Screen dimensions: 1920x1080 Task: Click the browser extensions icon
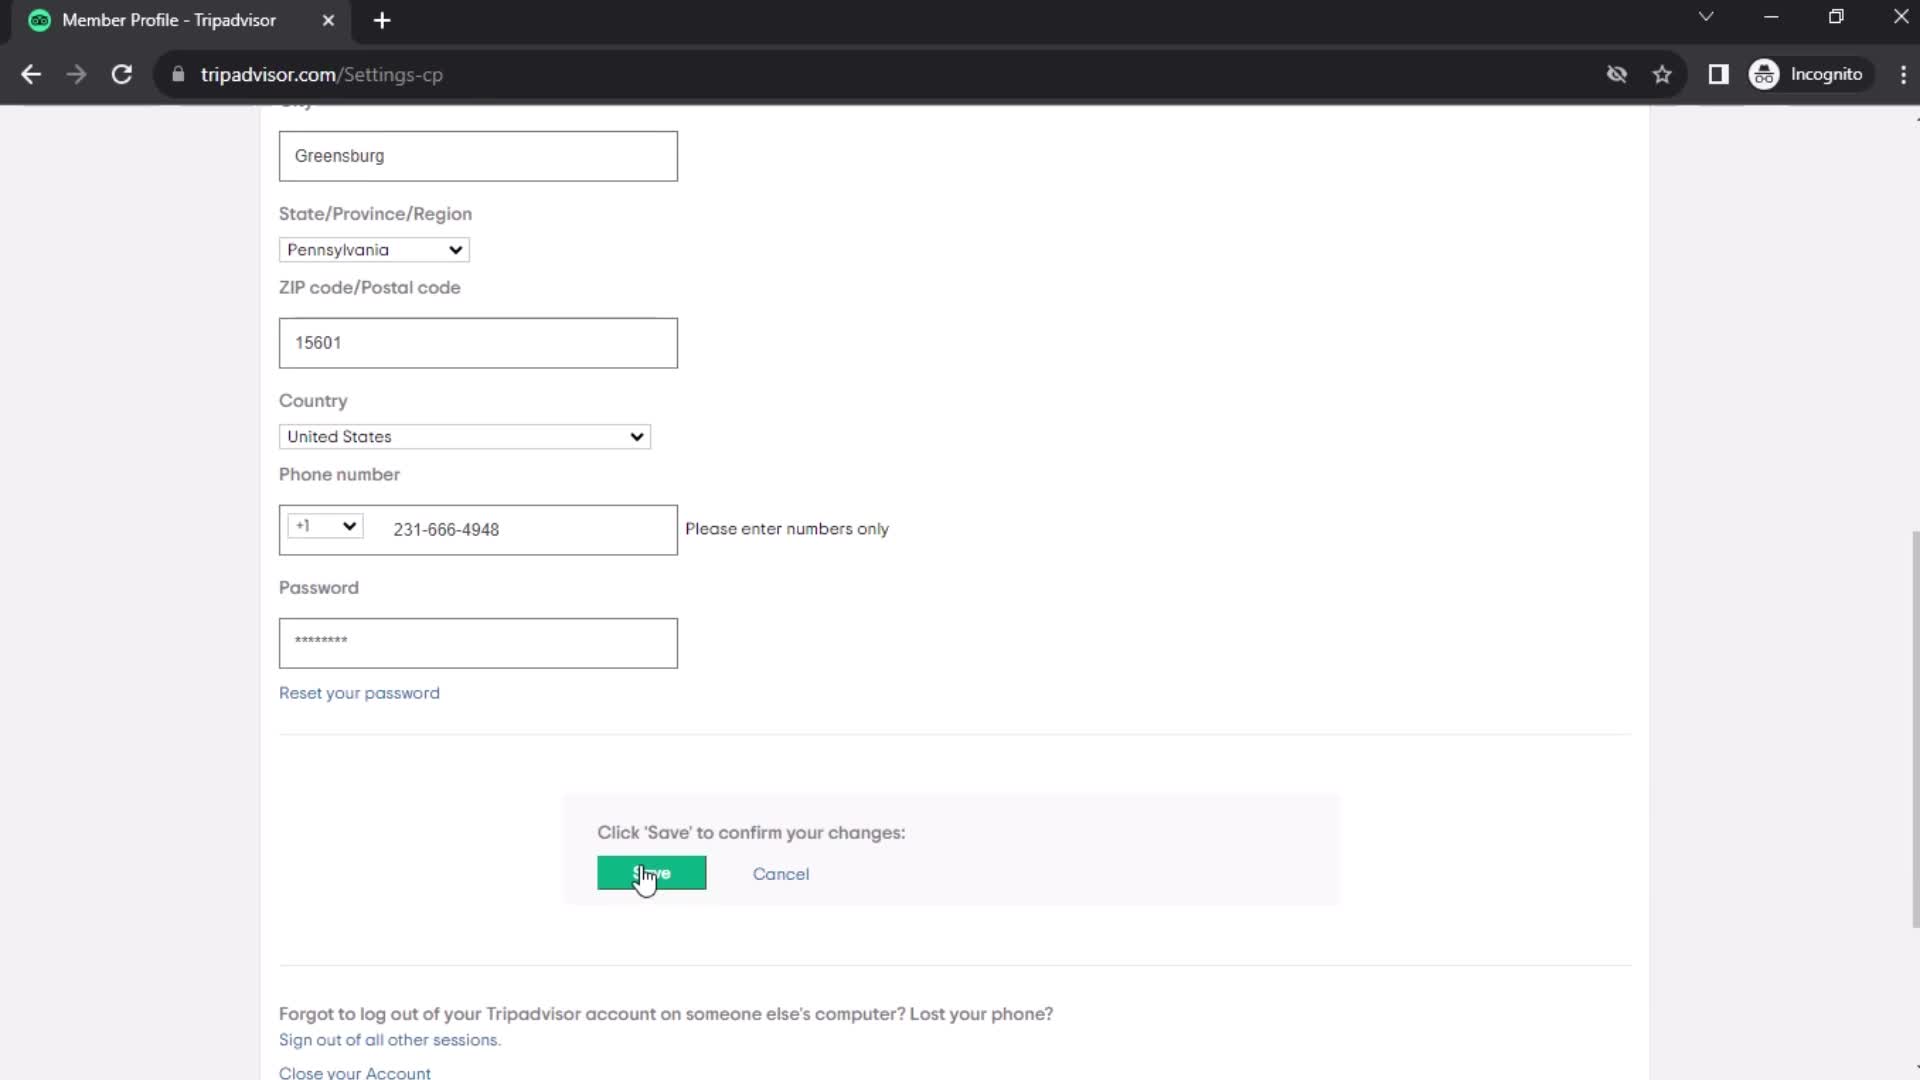pyautogui.click(x=1718, y=74)
